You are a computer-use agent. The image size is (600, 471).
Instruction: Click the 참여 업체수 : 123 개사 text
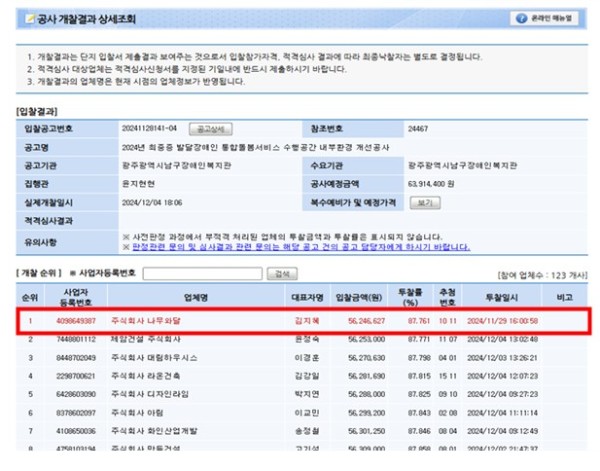pyautogui.click(x=542, y=275)
